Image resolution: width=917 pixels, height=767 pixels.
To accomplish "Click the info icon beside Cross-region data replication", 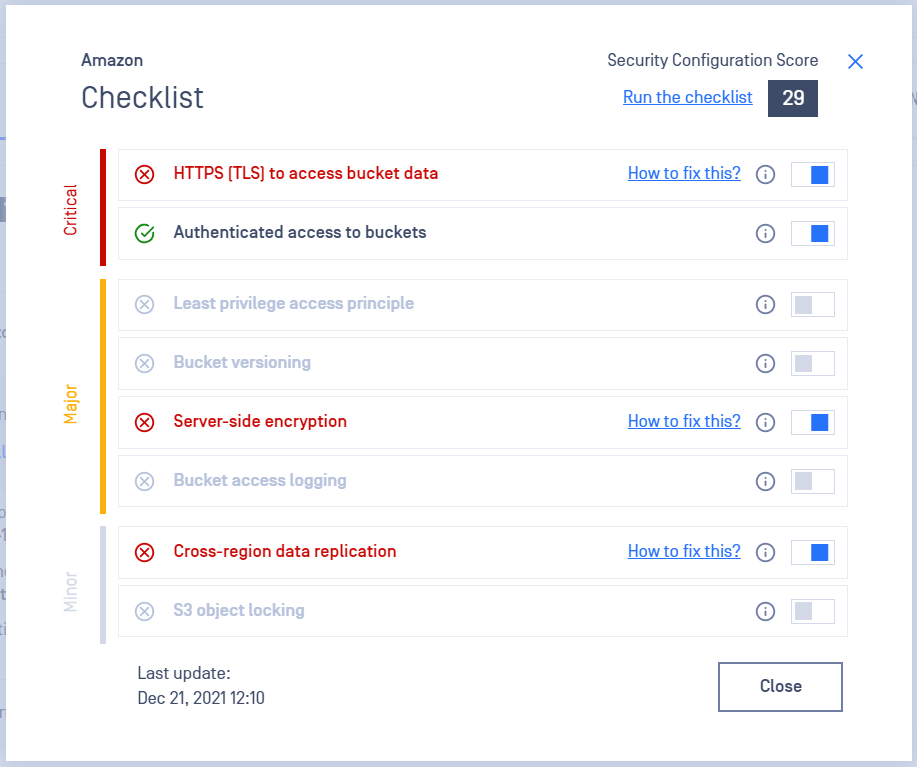I will click(x=765, y=552).
